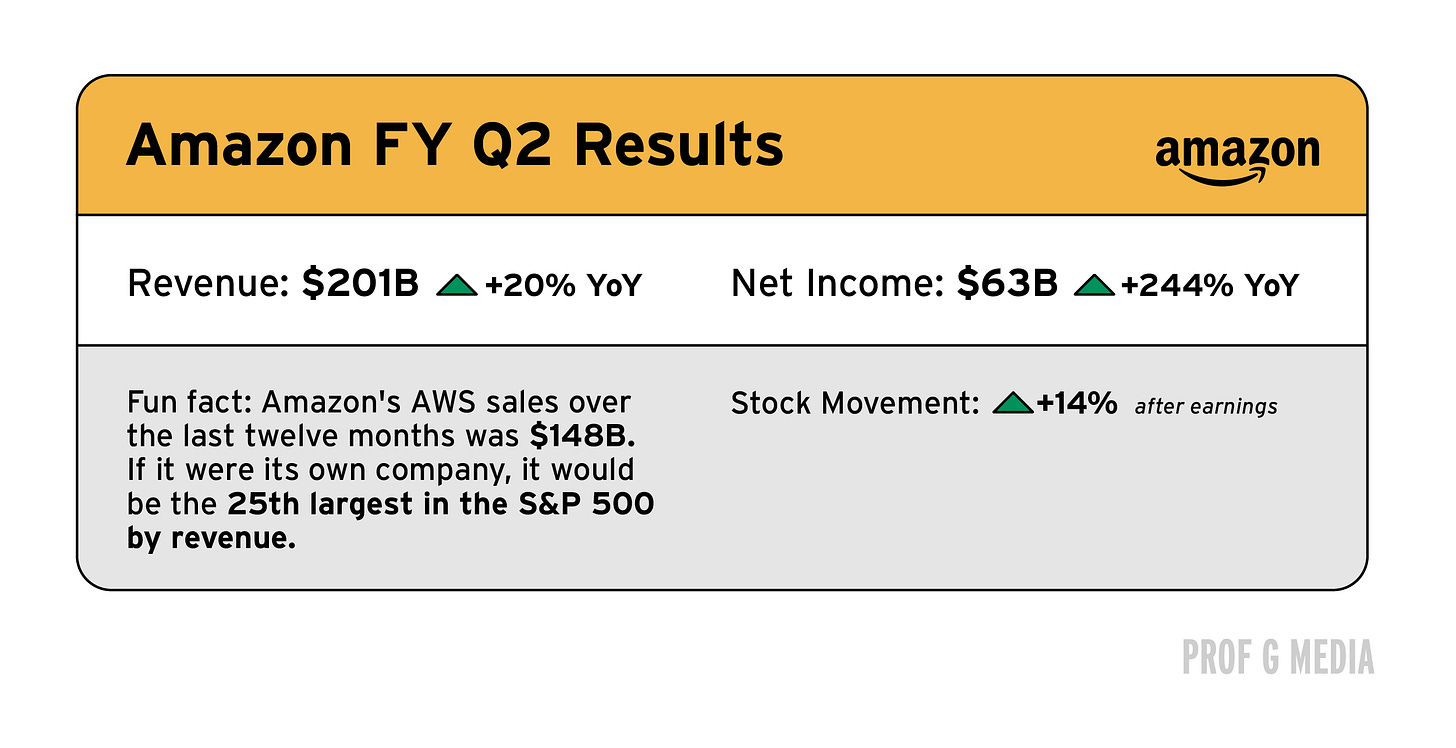Click the bold "by revenue." closing text
1456x748 pixels.
point(212,537)
